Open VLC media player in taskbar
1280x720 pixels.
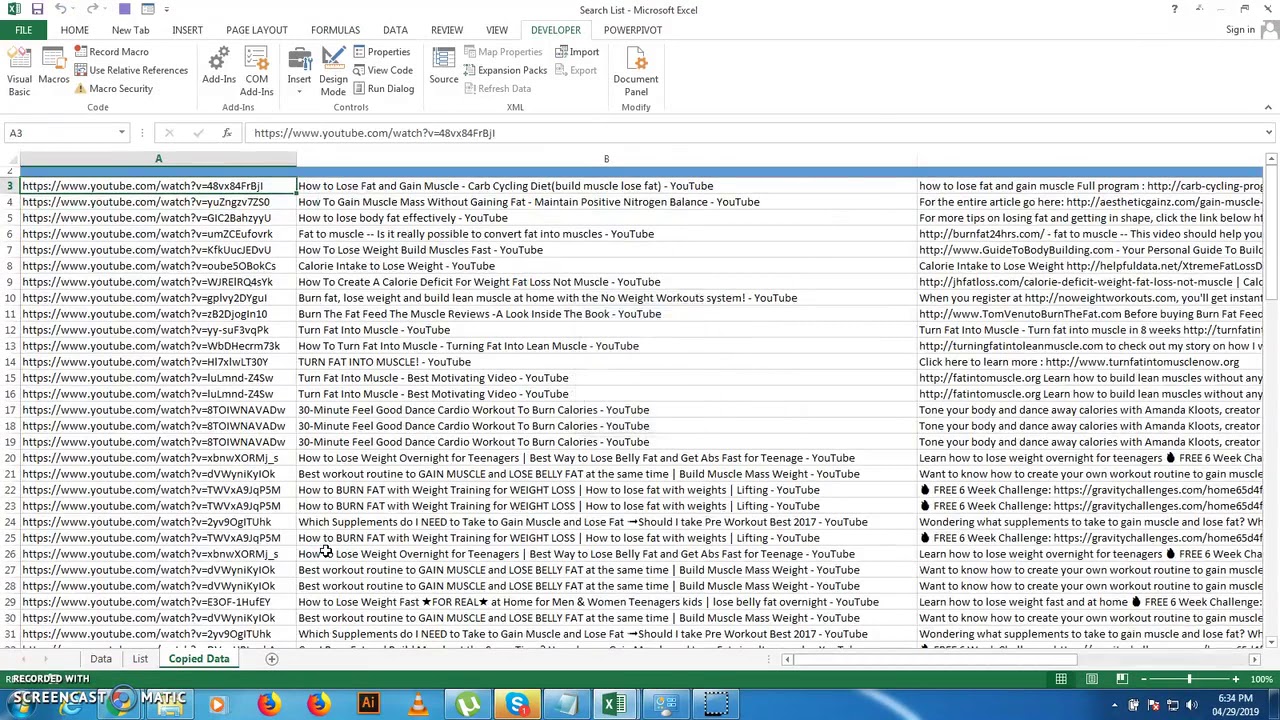tap(418, 704)
